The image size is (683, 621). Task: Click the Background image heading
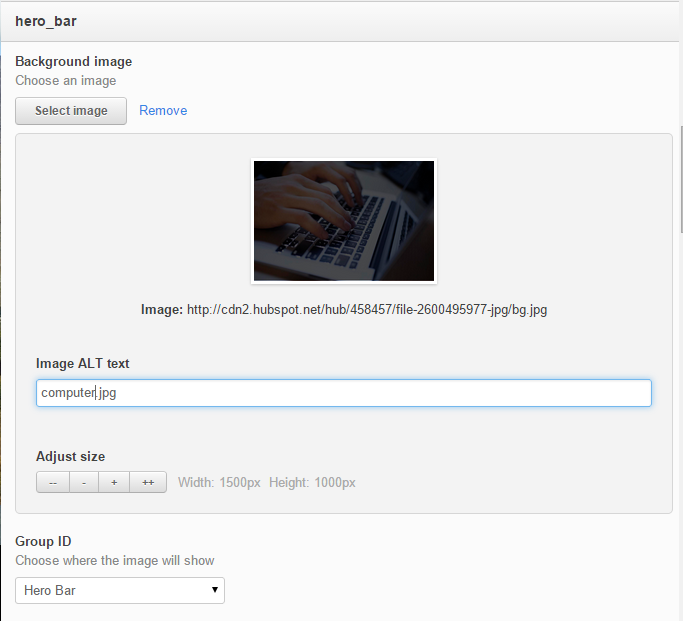click(73, 62)
